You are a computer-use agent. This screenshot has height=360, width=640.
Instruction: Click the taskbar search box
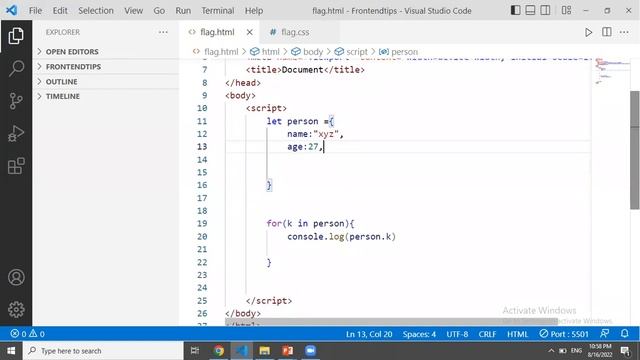pyautogui.click(x=103, y=351)
